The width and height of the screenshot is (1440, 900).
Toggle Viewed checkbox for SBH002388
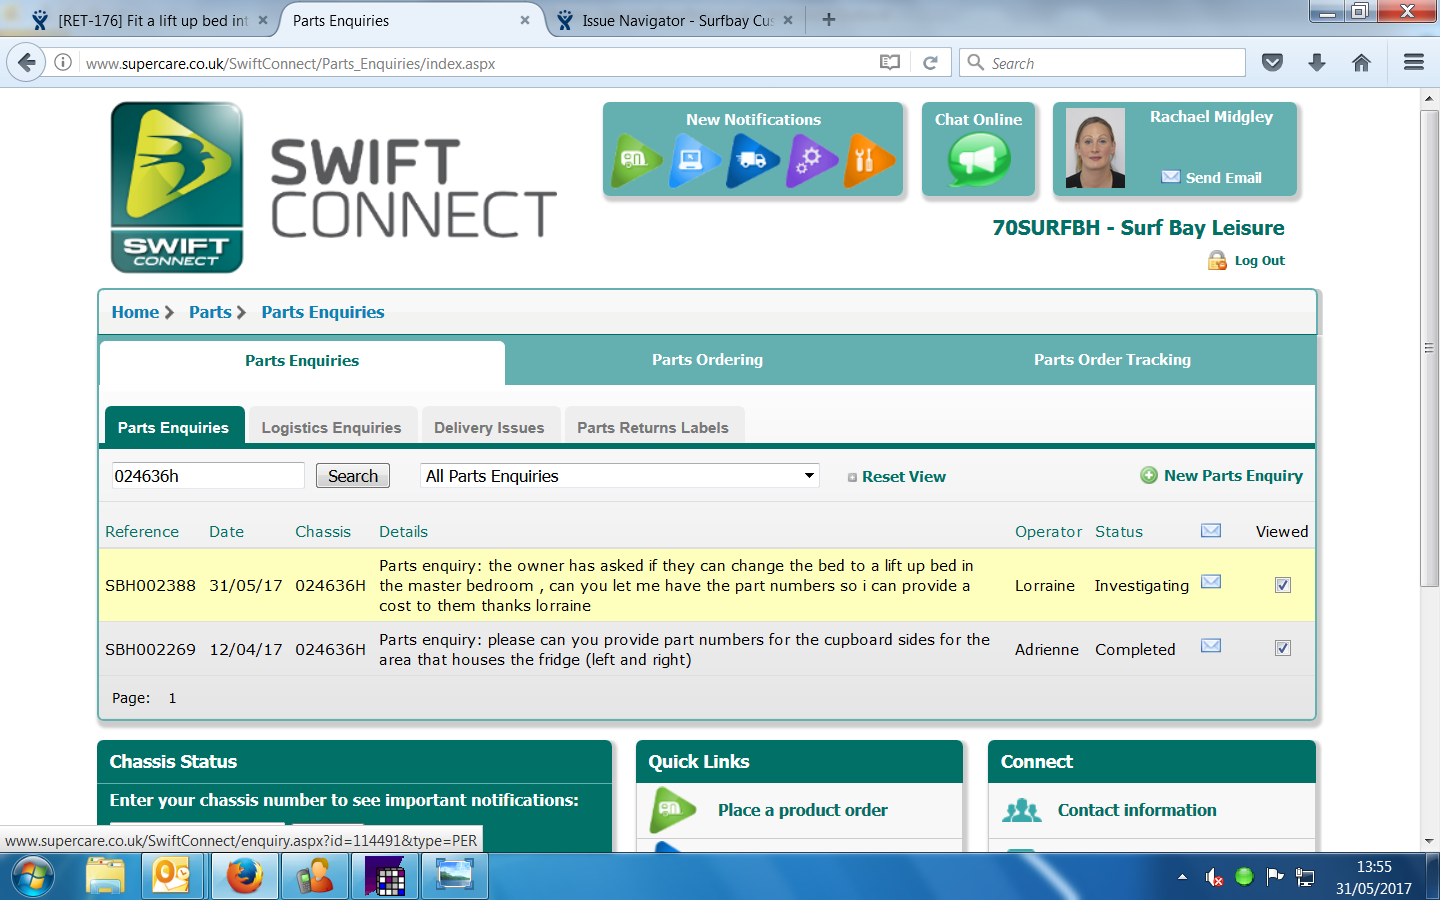[1283, 585]
